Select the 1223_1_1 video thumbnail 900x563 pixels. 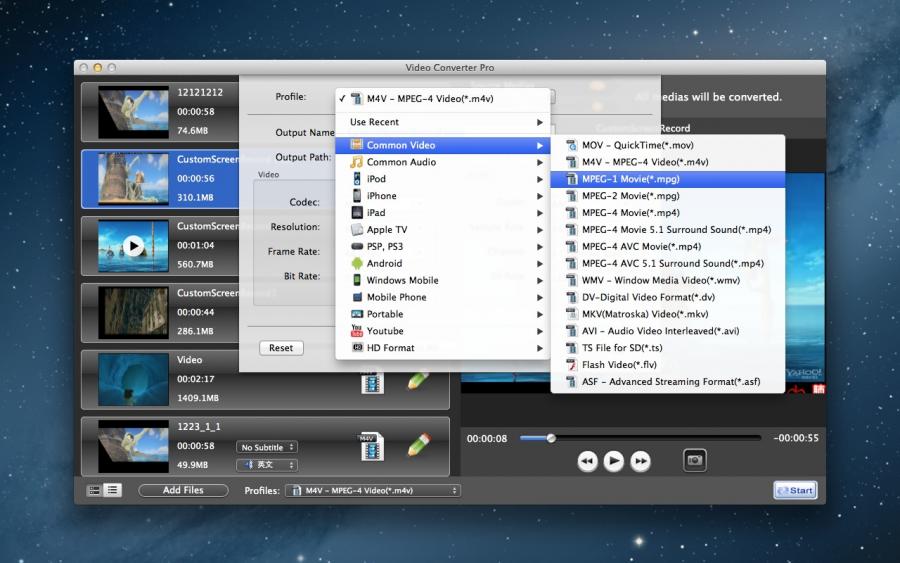tap(133, 446)
